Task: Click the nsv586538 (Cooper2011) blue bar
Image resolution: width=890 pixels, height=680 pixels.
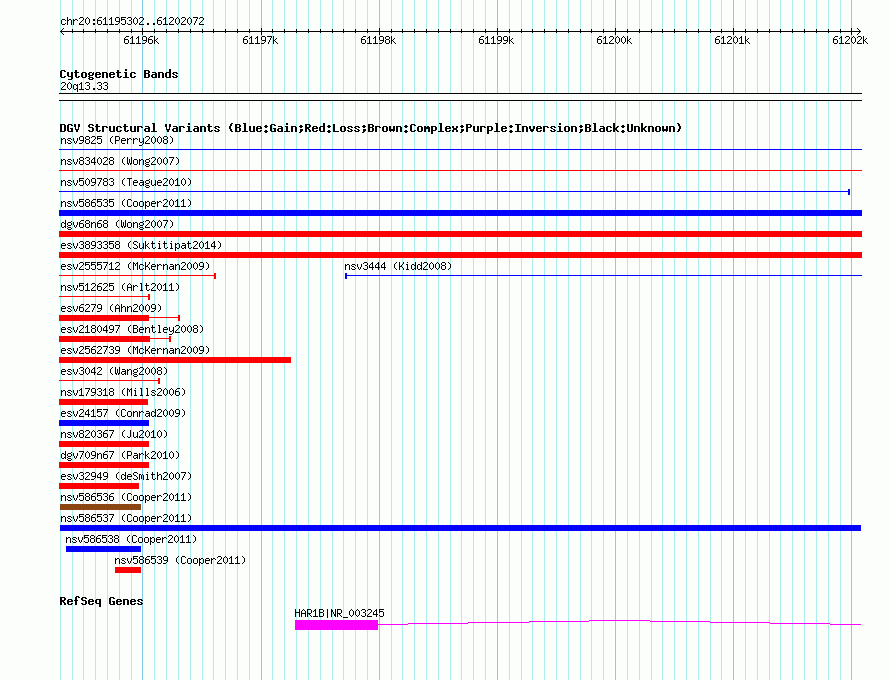Action: (x=103, y=549)
